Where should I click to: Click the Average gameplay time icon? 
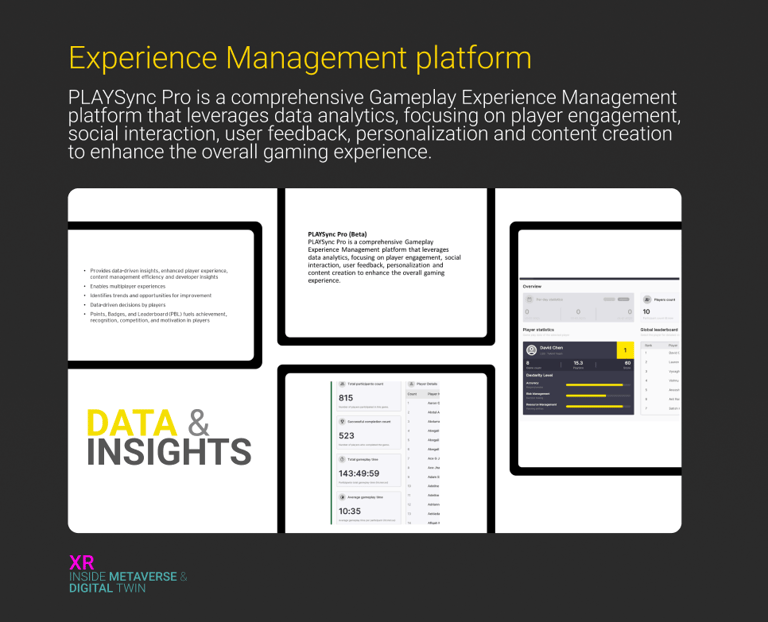click(x=342, y=497)
